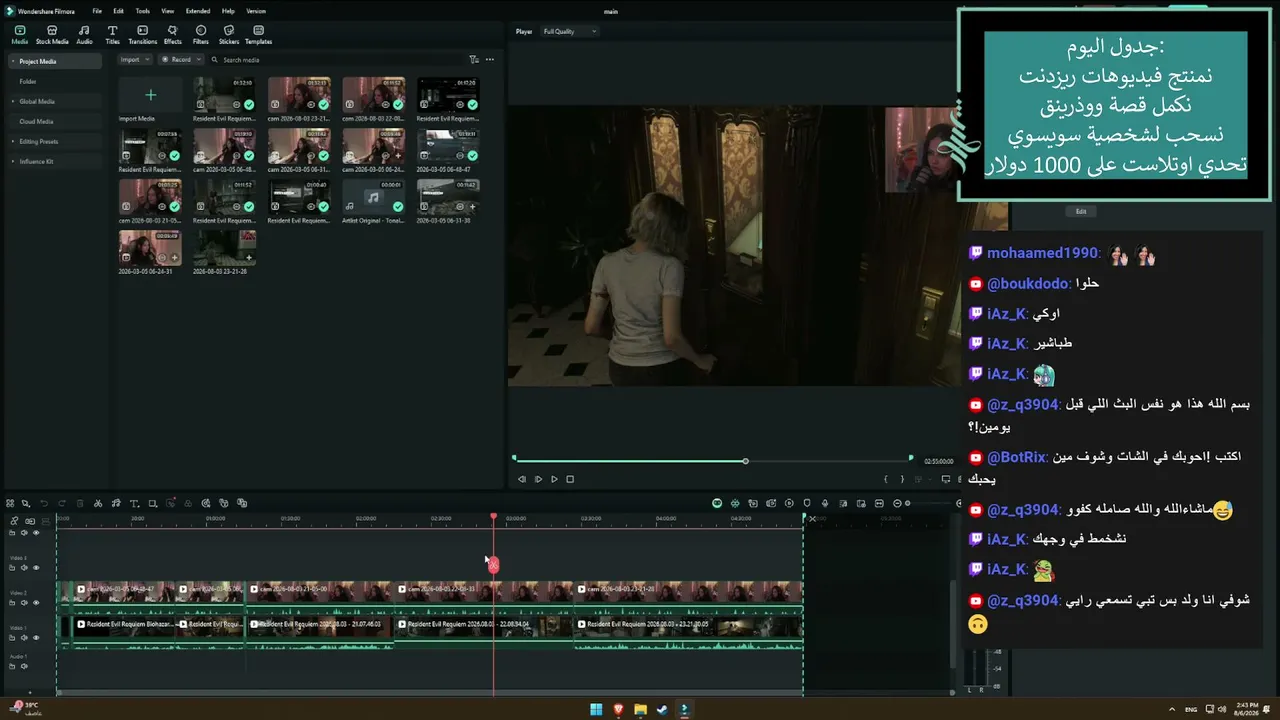Add text with the timeline Text tool
Viewport: 1280px width, 720px height.
pyautogui.click(x=134, y=503)
